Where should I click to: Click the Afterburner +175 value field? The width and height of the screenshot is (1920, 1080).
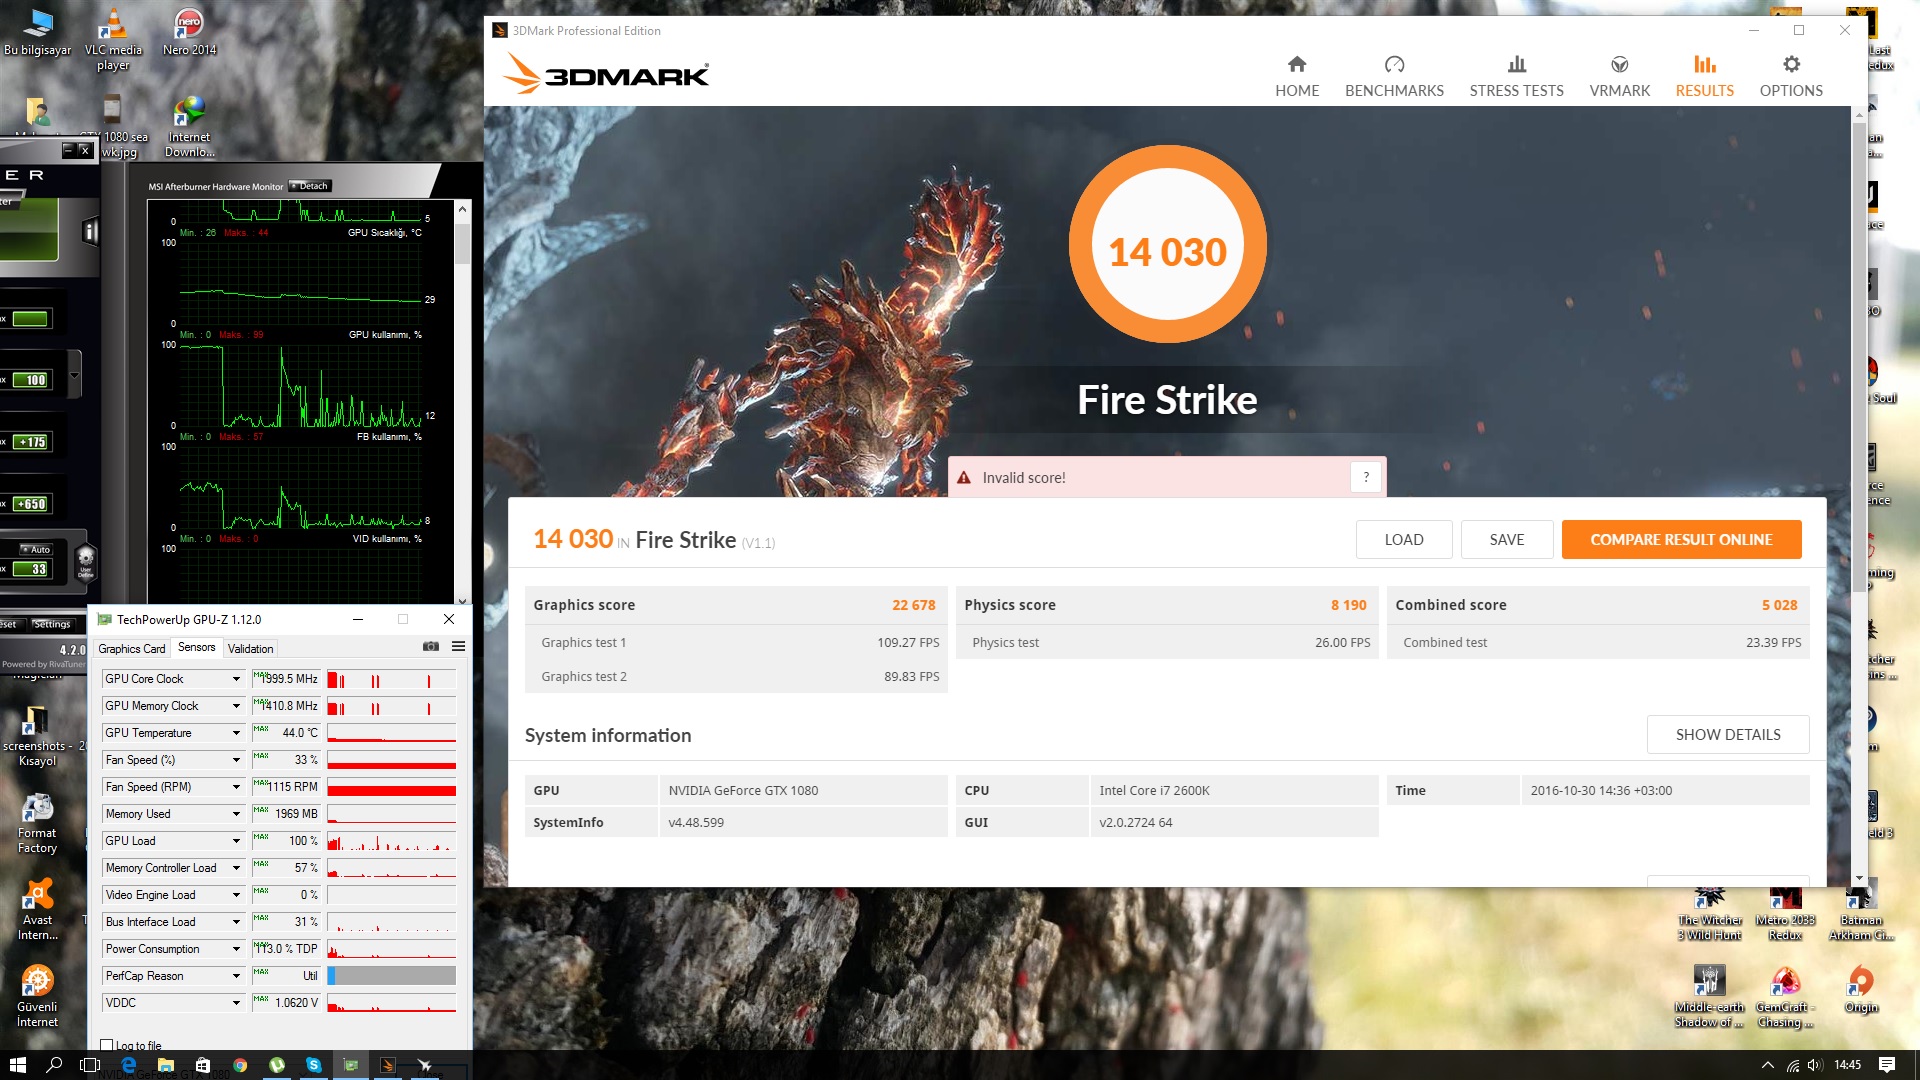31,442
